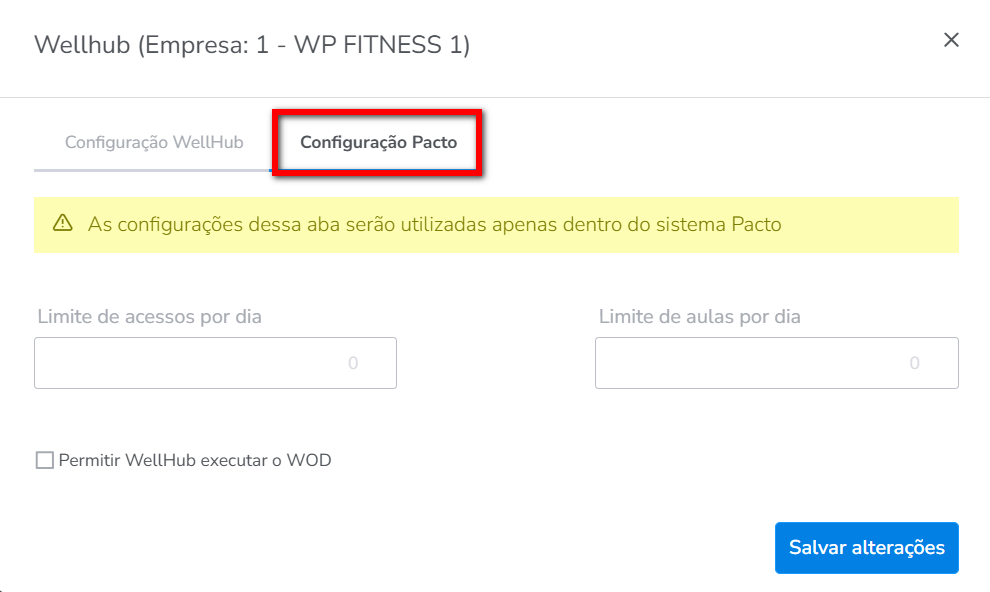Click the yellow warning banner message text
This screenshot has width=990, height=592.
pyautogui.click(x=434, y=225)
